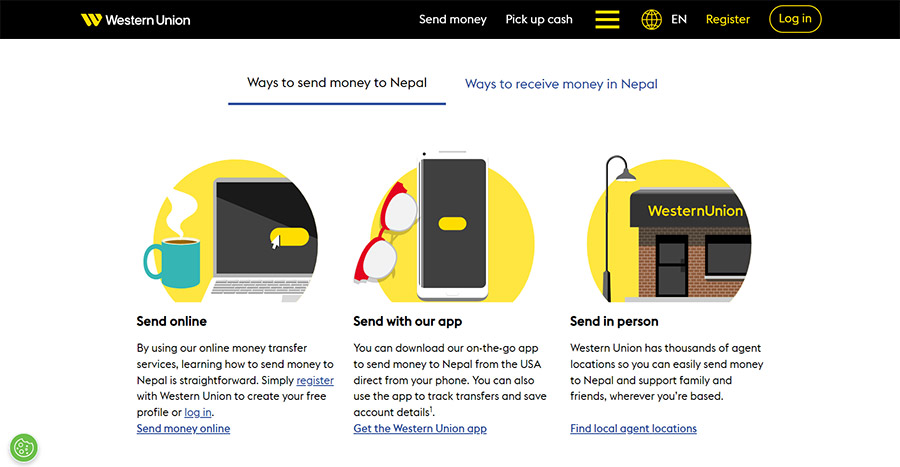The width and height of the screenshot is (900, 467).
Task: Click the Log in button
Action: (x=795, y=19)
